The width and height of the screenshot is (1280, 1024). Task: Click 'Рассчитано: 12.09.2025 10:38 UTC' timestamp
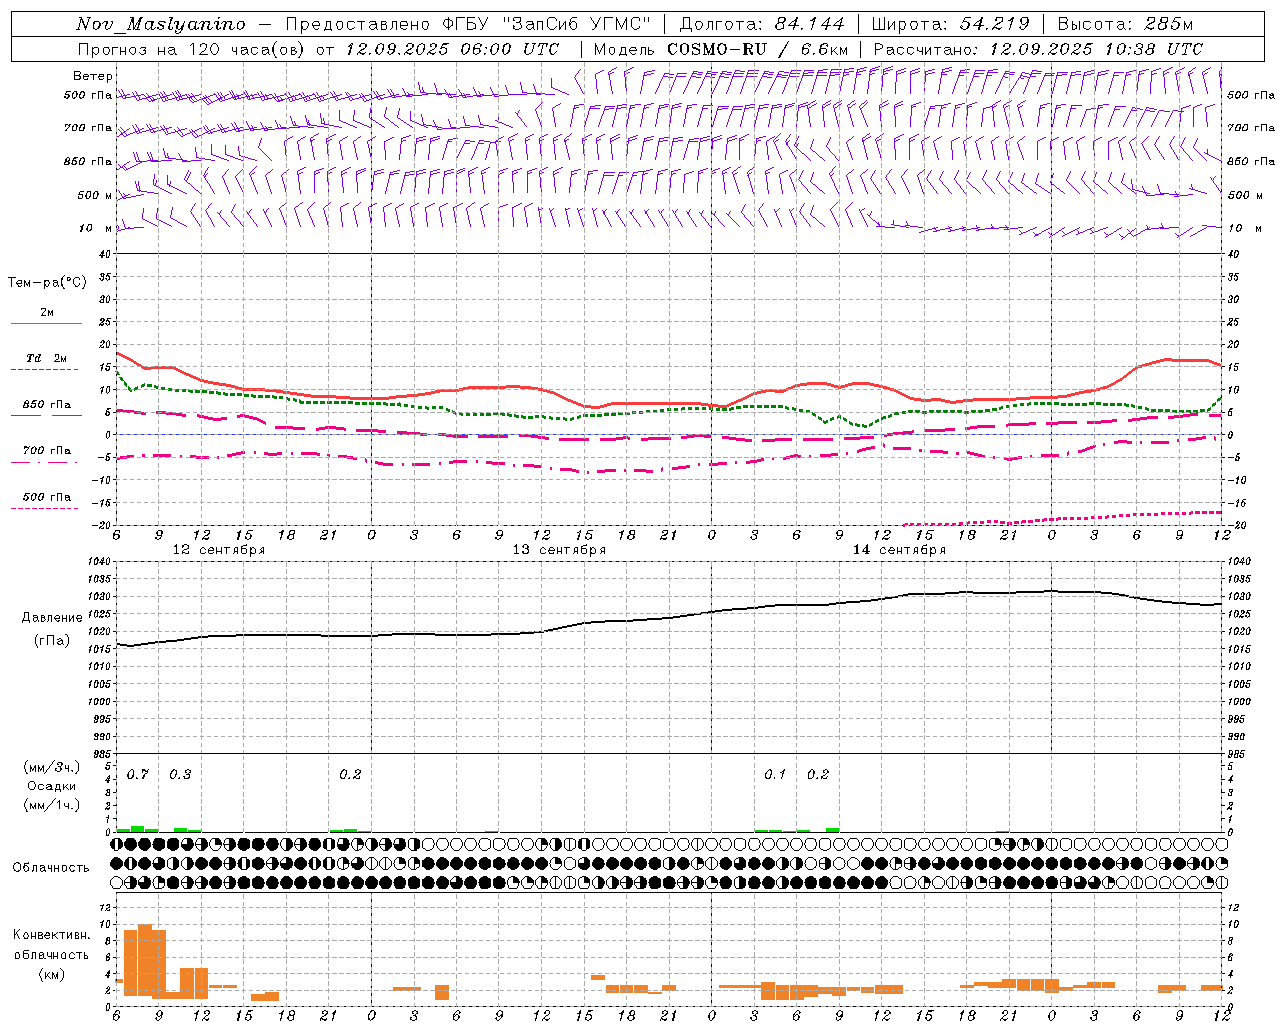pyautogui.click(x=1038, y=49)
